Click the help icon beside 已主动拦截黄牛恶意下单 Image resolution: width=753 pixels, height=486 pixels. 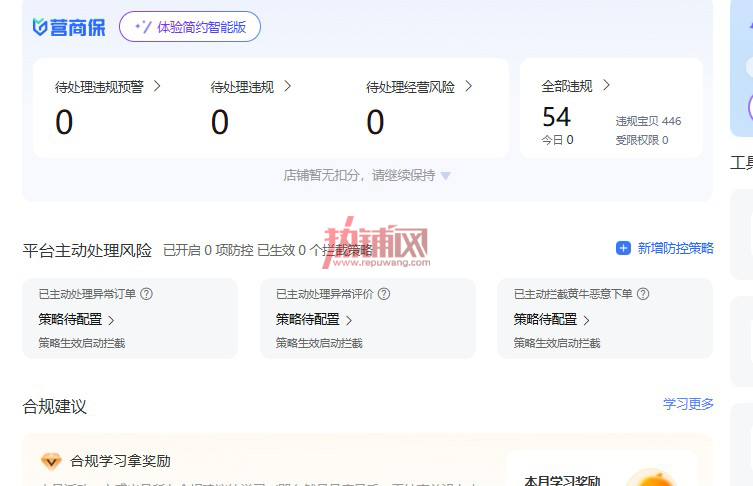coord(643,294)
